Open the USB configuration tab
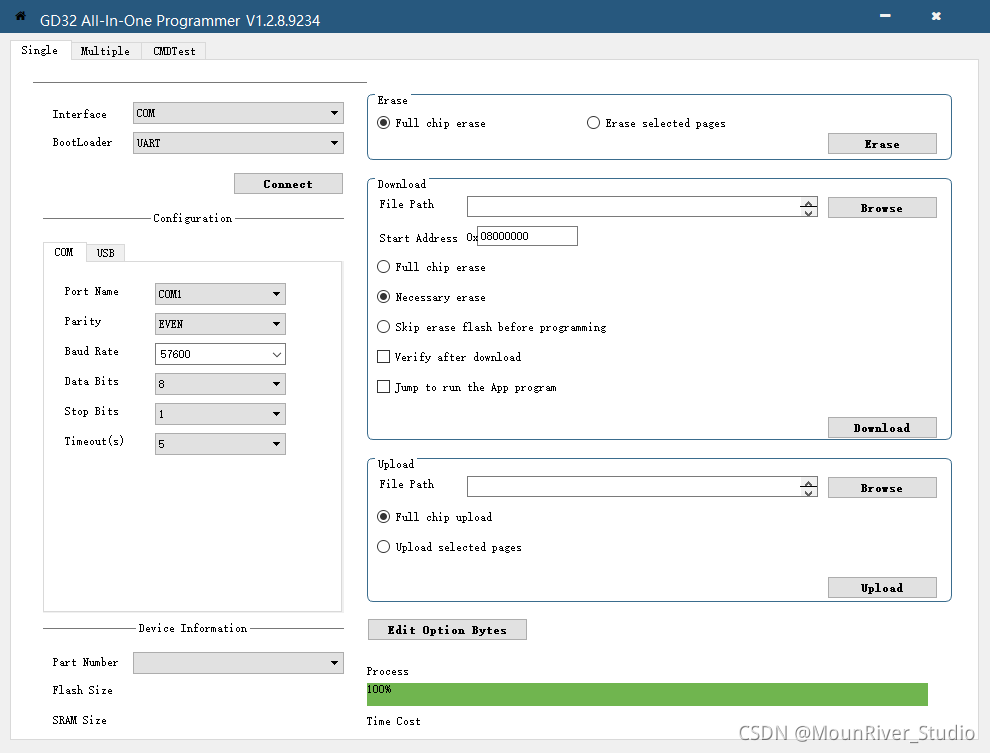This screenshot has width=990, height=753. pos(105,253)
